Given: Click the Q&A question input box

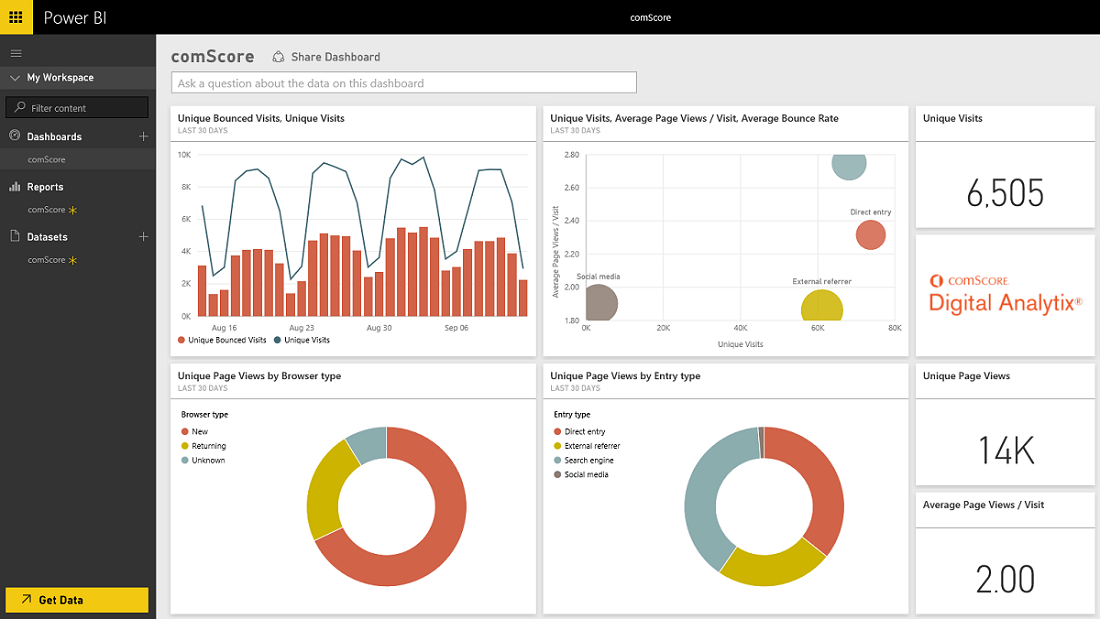Looking at the screenshot, I should click(404, 83).
